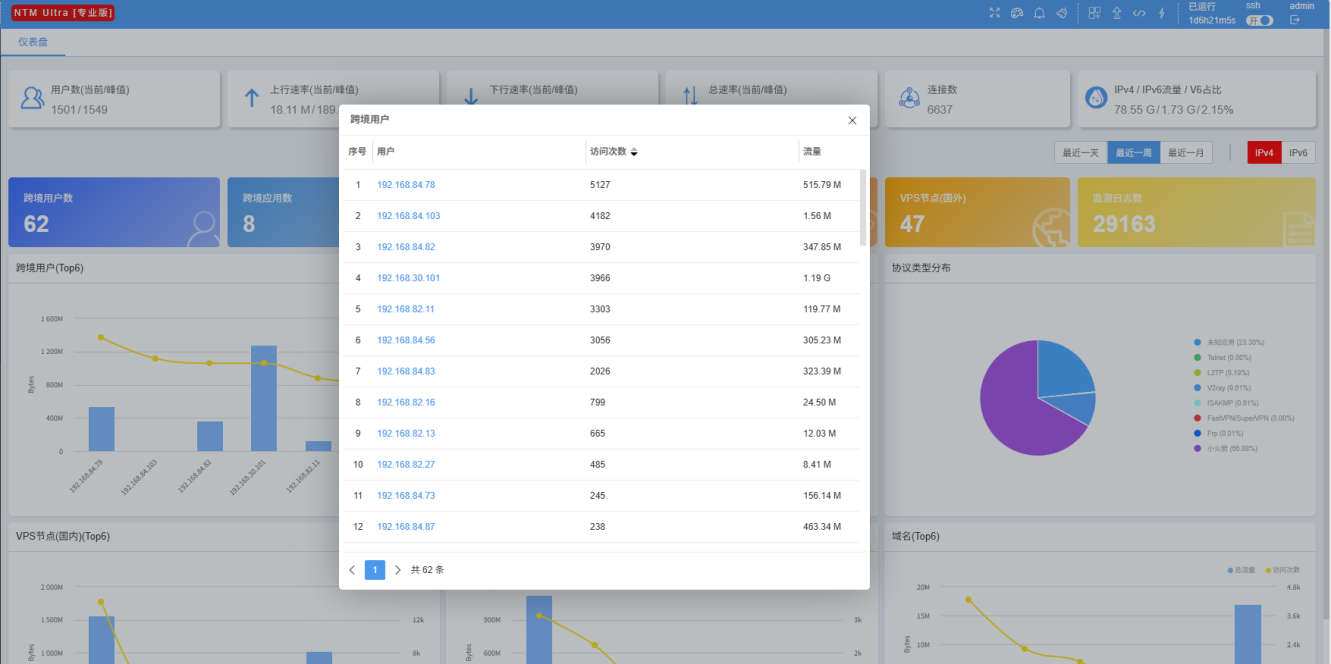Toggle Telnet legend entry
This screenshot has height=664, width=1331.
[1222, 357]
